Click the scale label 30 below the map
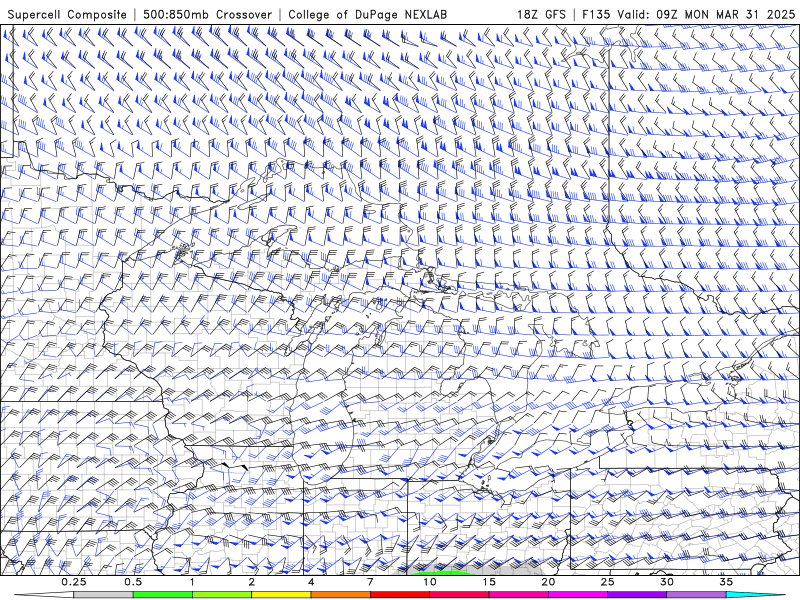 click(x=667, y=582)
